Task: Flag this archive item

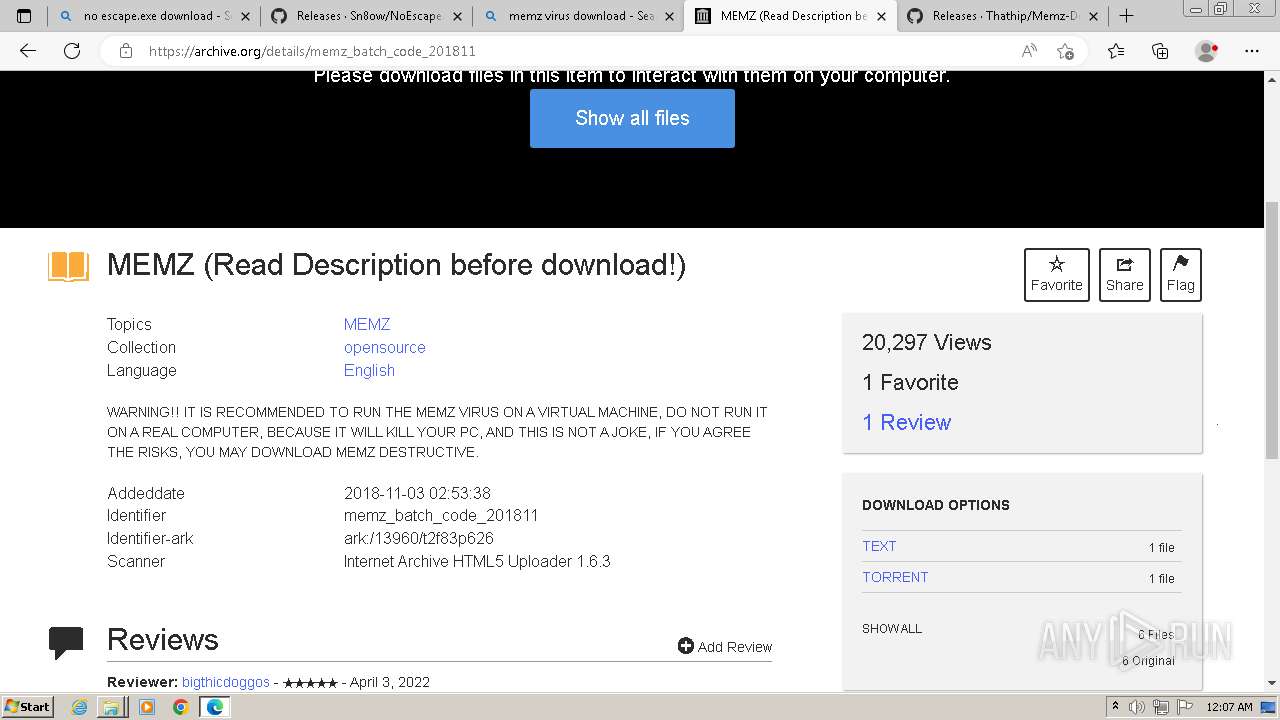Action: [1180, 274]
